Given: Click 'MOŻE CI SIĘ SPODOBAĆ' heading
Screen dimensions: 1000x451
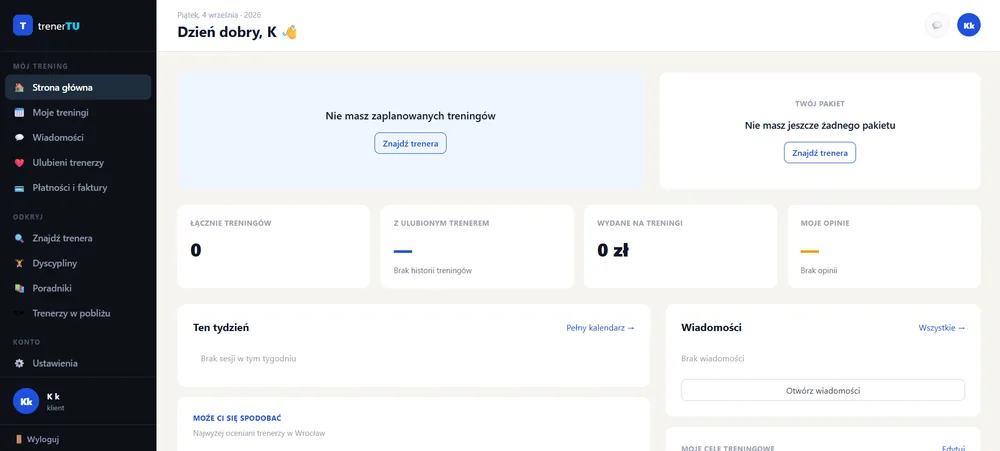Looking at the screenshot, I should point(237,418).
